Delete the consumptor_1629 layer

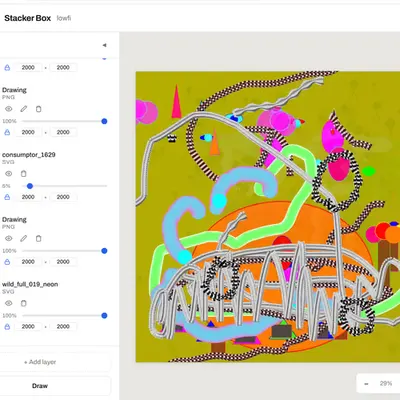[x=23, y=174]
